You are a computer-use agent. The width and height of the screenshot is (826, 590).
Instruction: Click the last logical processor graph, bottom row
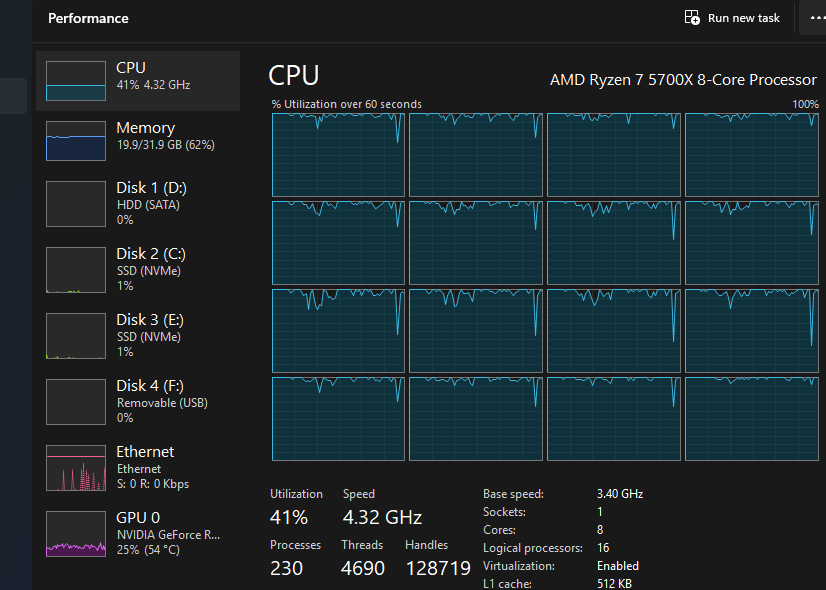(752, 419)
